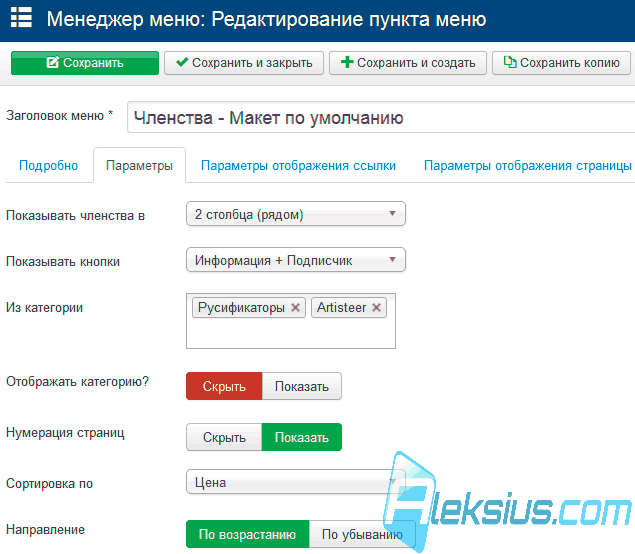This screenshot has height=554, width=635.
Task: Click the Направление label
Action: [x=45, y=530]
